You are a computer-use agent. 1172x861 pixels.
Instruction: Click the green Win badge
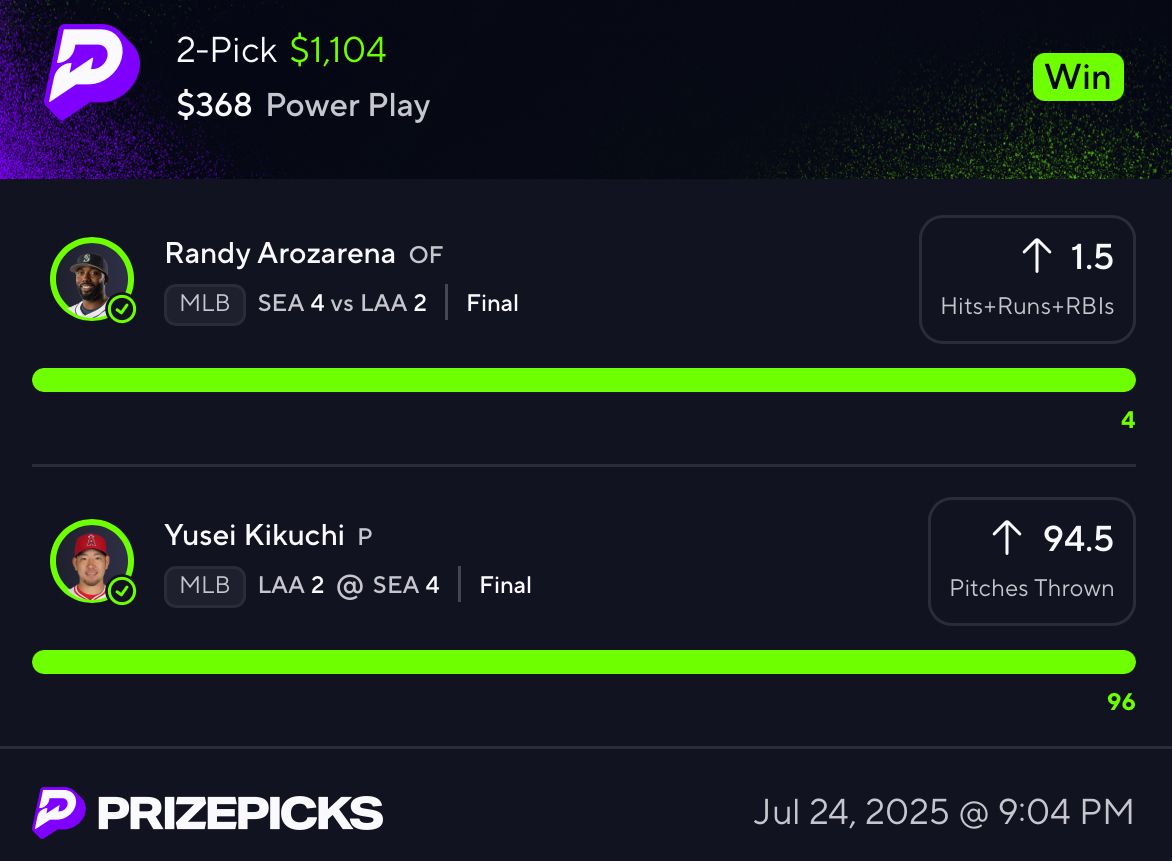coord(1078,77)
